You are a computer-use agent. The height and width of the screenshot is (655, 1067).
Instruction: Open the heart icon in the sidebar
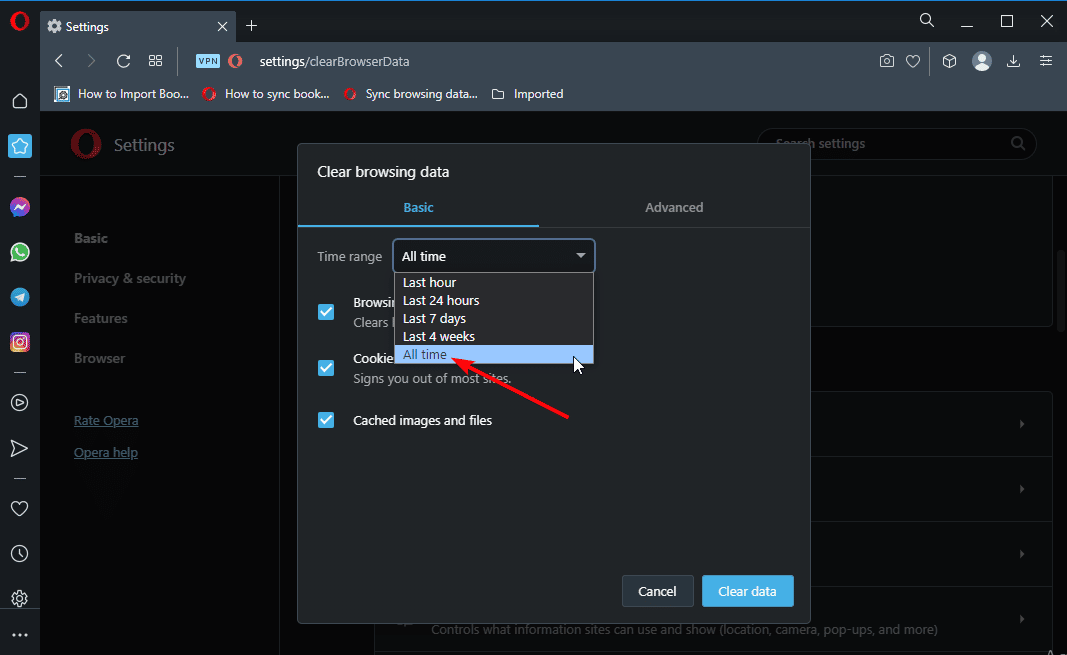click(20, 508)
